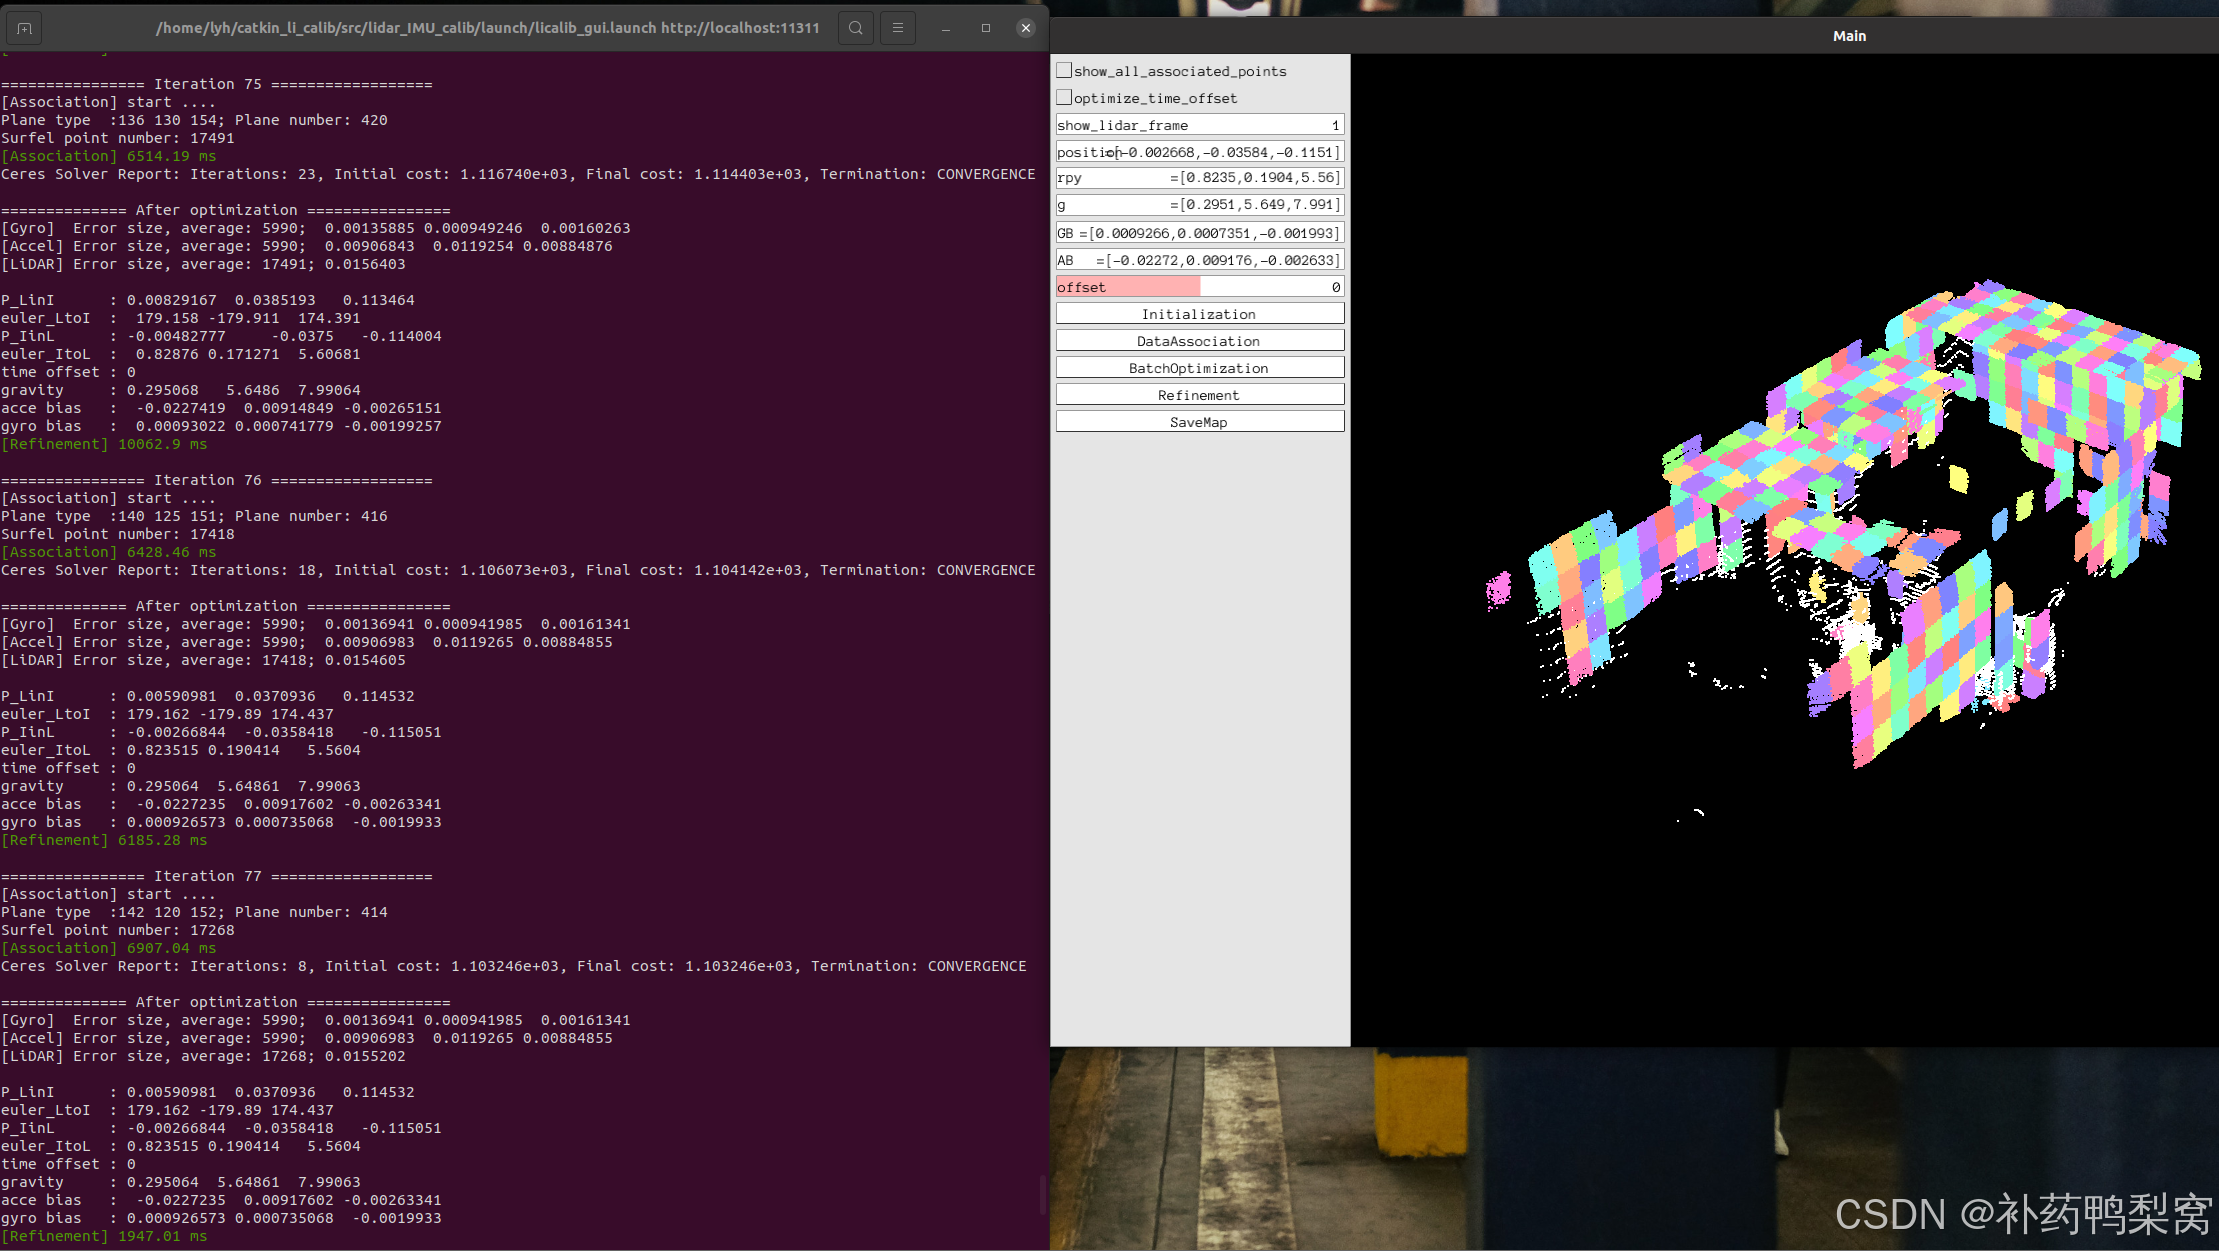Select the position value field
Image resolution: width=2219 pixels, height=1251 pixels.
(x=1199, y=152)
